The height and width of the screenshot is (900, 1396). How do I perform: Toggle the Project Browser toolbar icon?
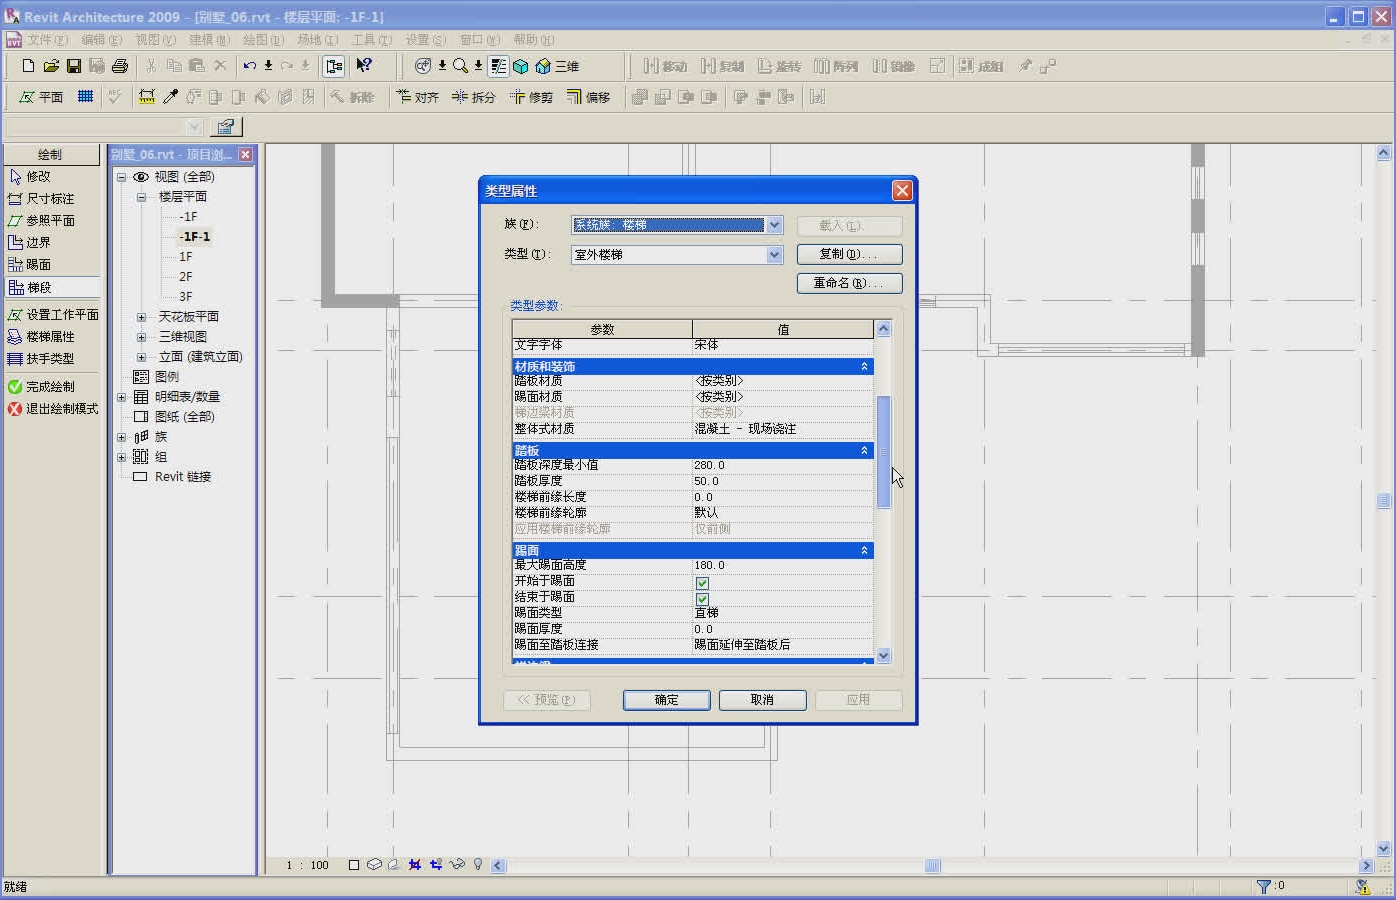334,66
